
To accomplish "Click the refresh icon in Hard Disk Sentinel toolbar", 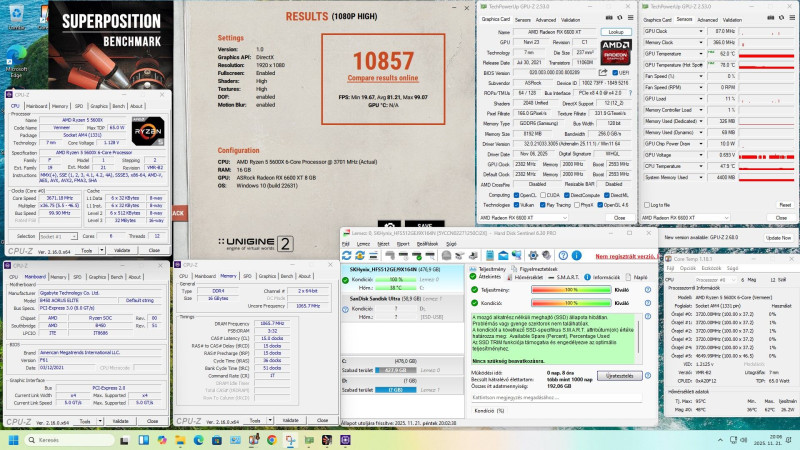I will pyautogui.click(x=346, y=256).
